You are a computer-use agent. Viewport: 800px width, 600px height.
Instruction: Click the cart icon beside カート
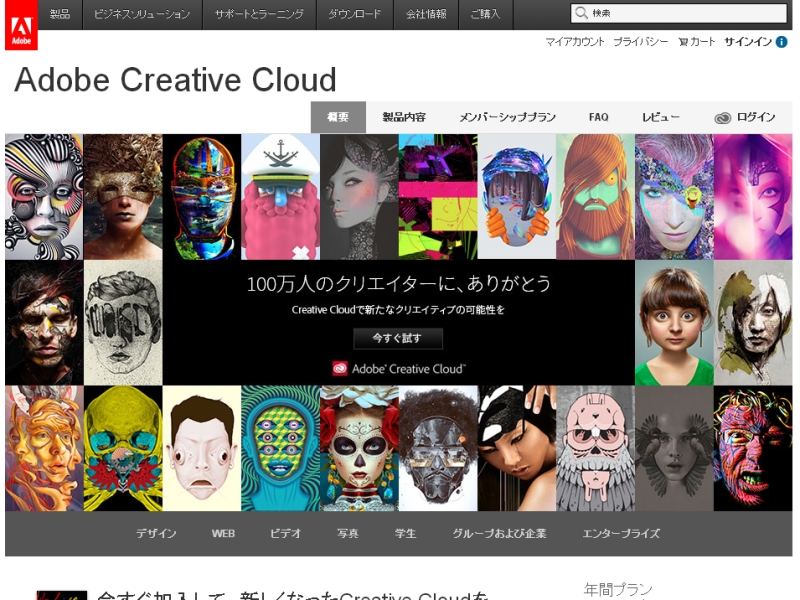point(683,42)
